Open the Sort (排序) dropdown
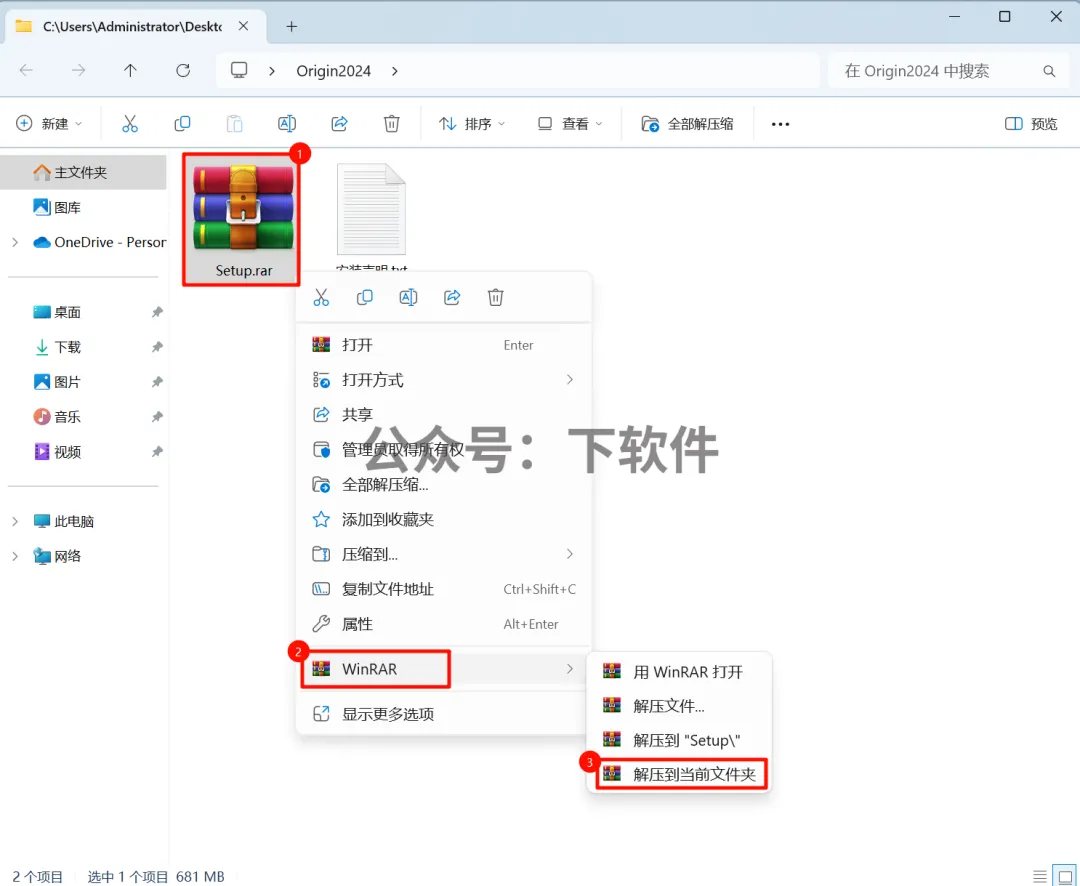The width and height of the screenshot is (1080, 886). pos(472,124)
